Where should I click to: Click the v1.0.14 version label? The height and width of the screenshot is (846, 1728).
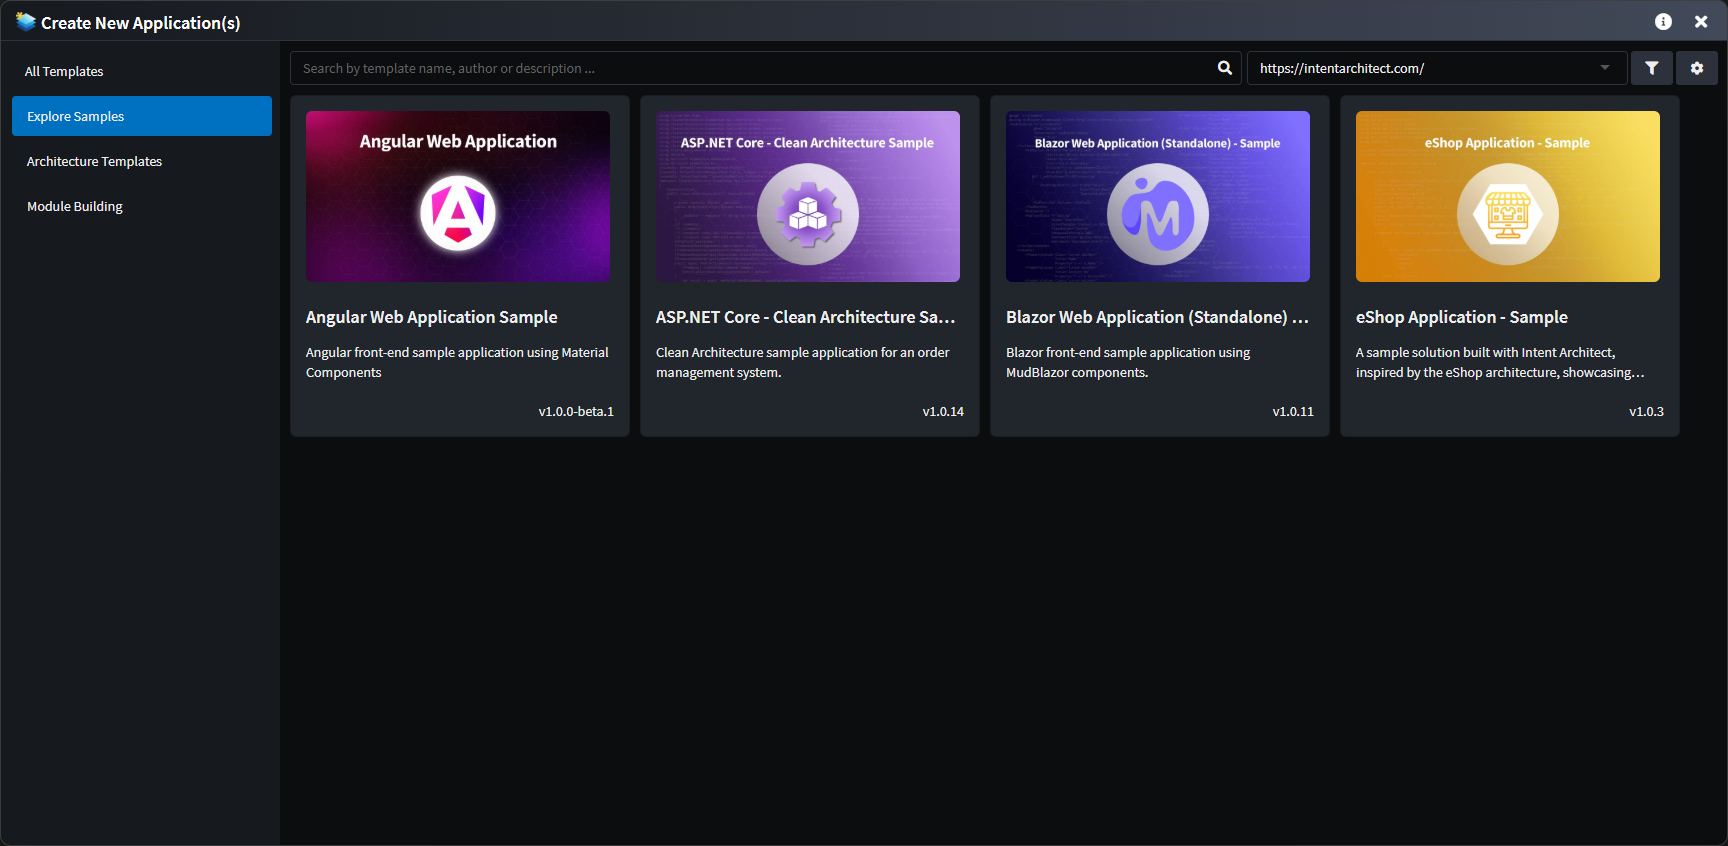(x=943, y=411)
